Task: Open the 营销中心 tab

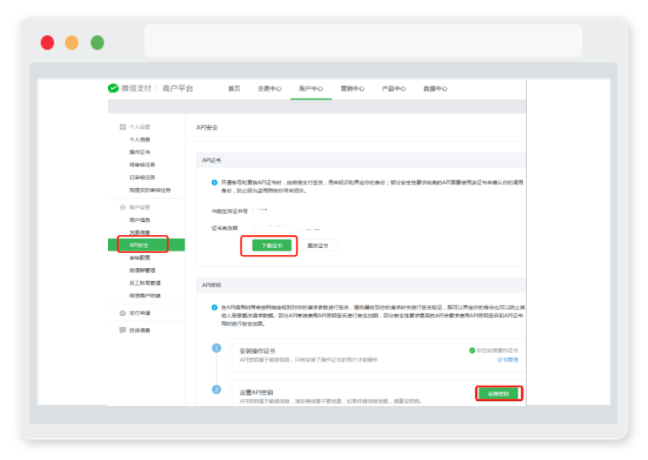Action: [x=352, y=88]
